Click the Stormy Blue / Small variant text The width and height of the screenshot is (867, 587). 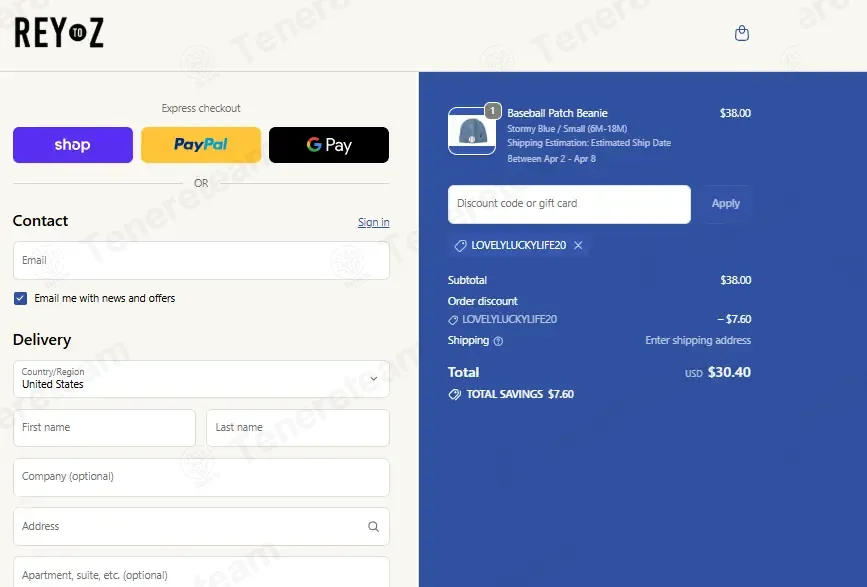pyautogui.click(x=567, y=129)
